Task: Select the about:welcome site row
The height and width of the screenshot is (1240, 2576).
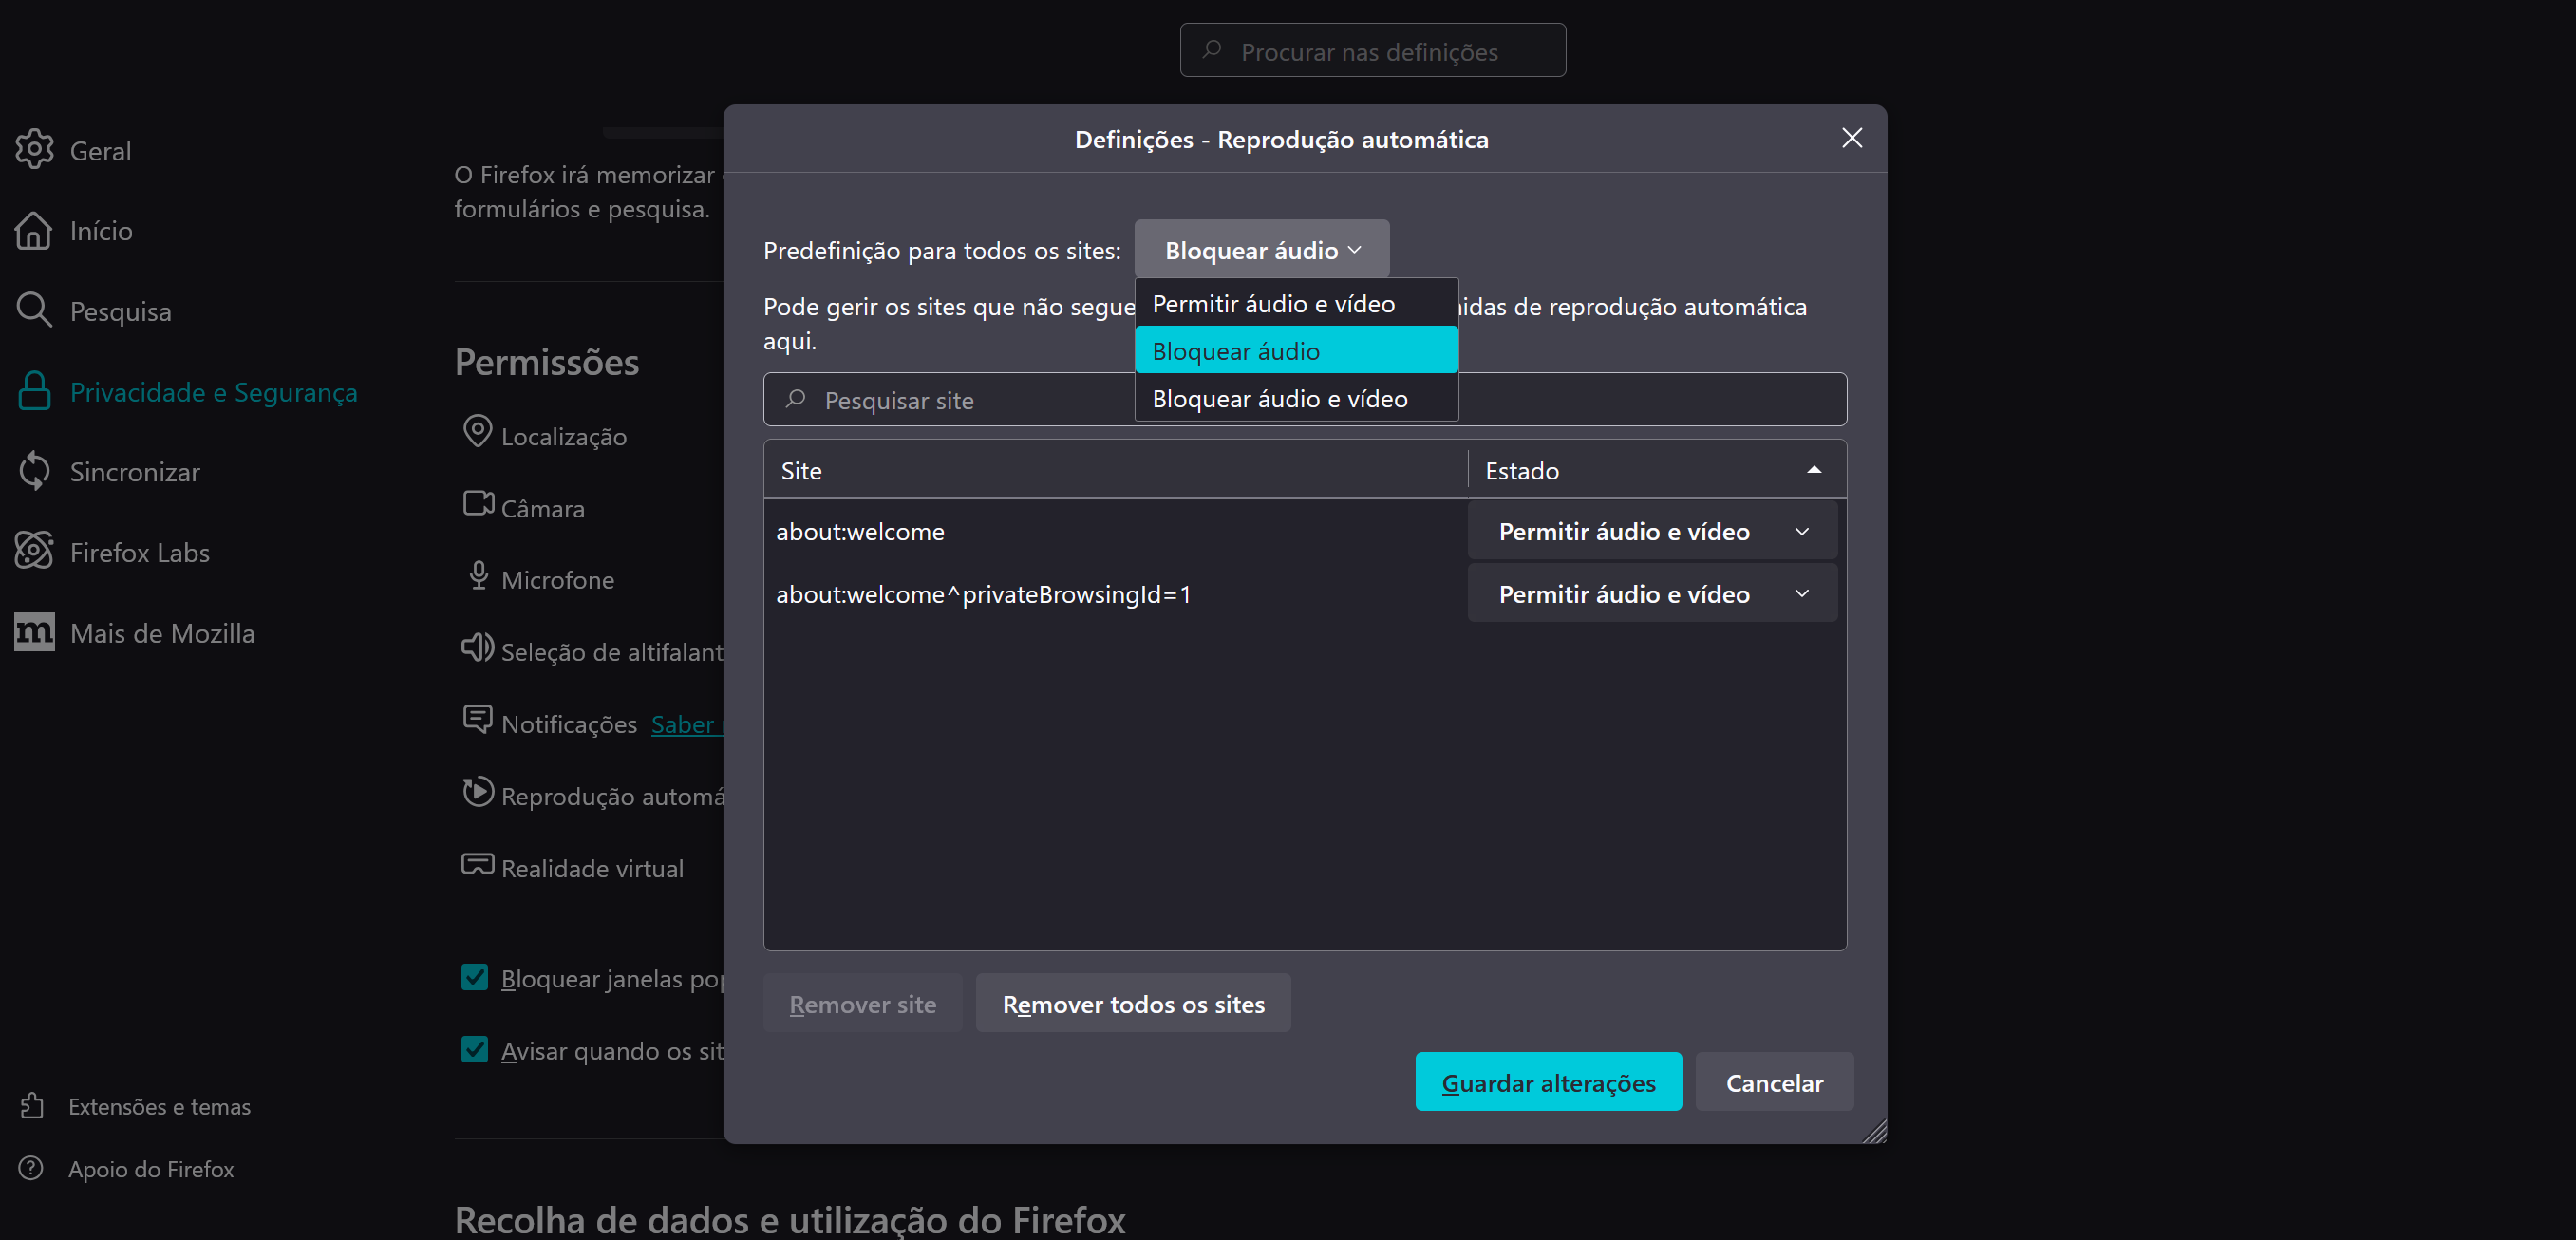Action: 1115,531
